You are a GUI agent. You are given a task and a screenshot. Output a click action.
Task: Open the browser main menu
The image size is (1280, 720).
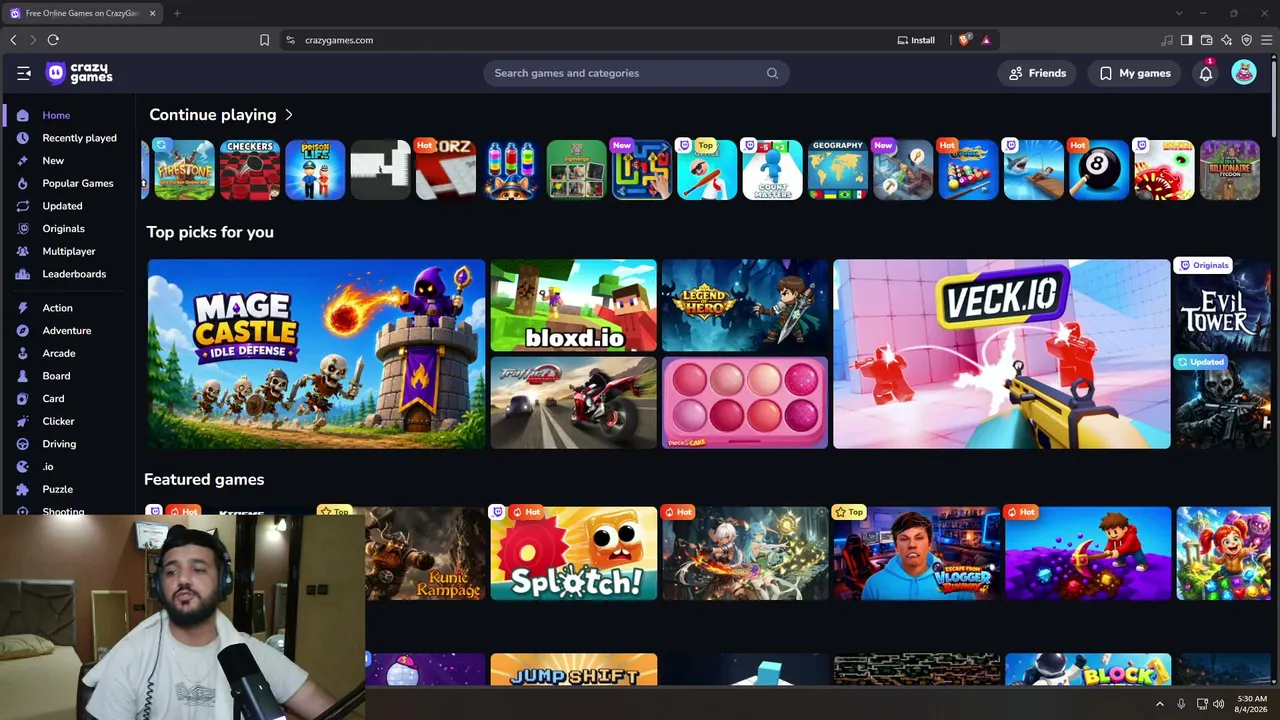[1267, 40]
